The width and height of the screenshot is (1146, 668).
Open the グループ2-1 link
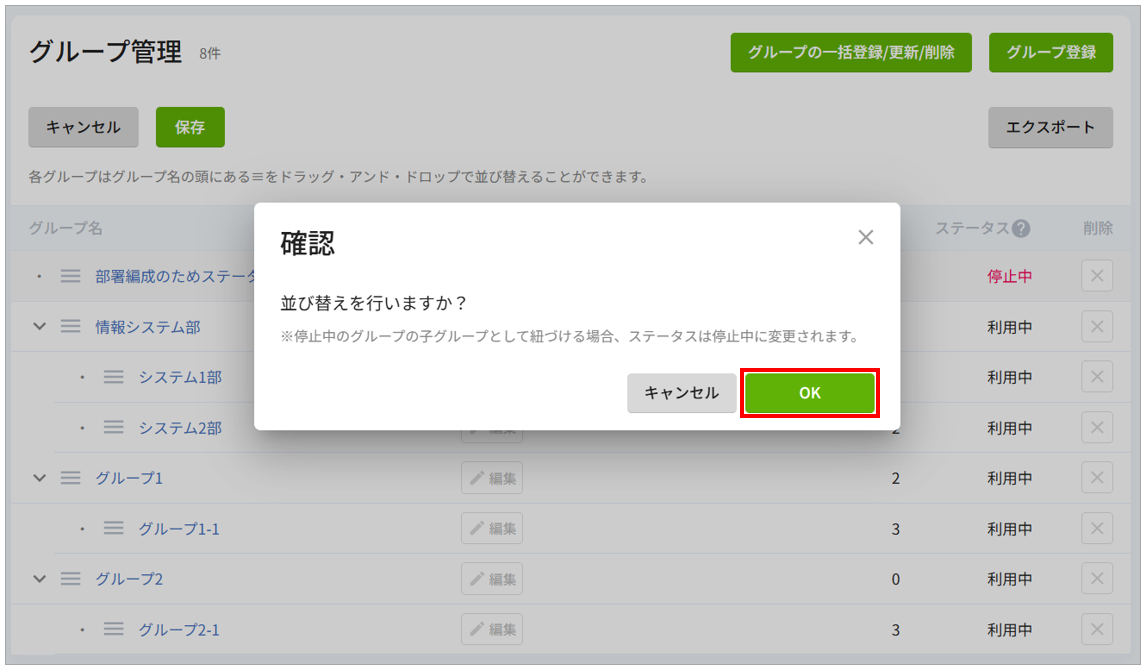179,630
